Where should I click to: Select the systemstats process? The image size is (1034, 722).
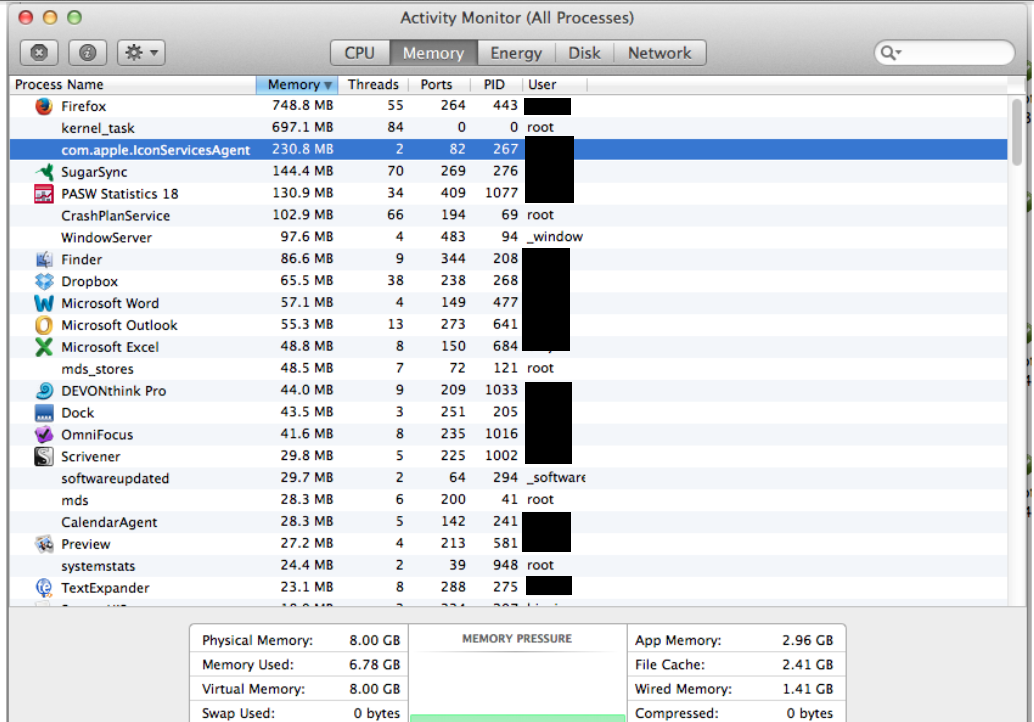(x=98, y=566)
